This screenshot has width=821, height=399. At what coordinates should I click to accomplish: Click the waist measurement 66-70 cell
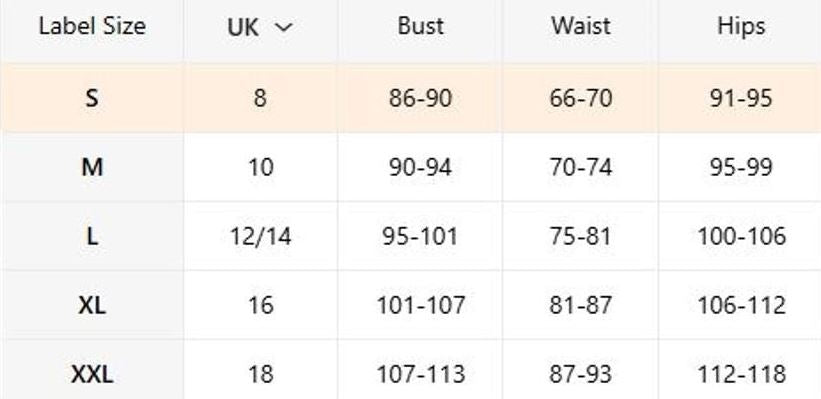(580, 98)
